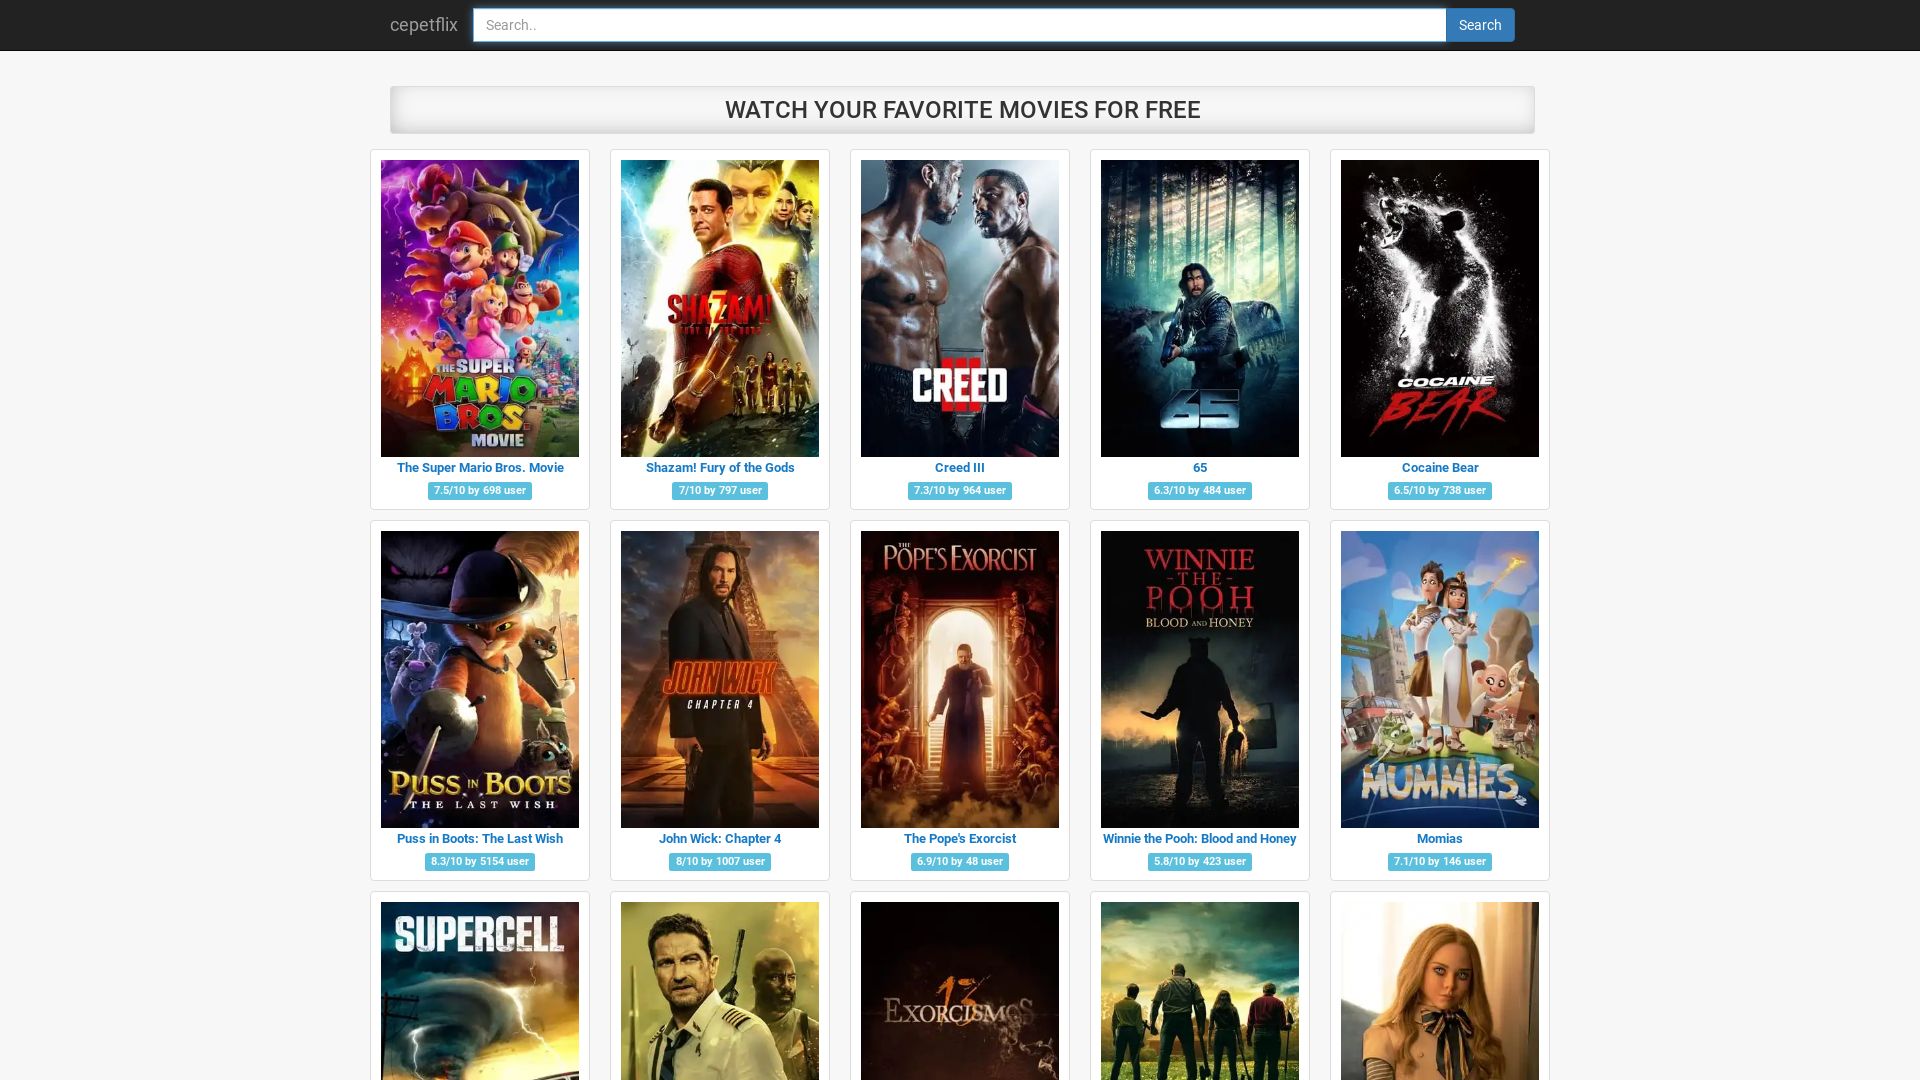The width and height of the screenshot is (1920, 1080).
Task: Click the 8/10 by 1007 user badge
Action: tap(720, 862)
